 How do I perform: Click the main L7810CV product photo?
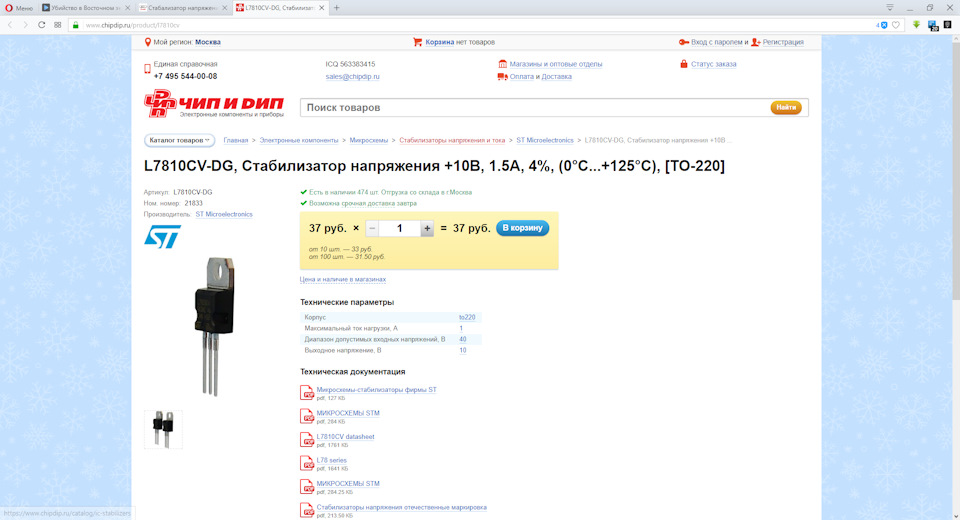coord(214,326)
